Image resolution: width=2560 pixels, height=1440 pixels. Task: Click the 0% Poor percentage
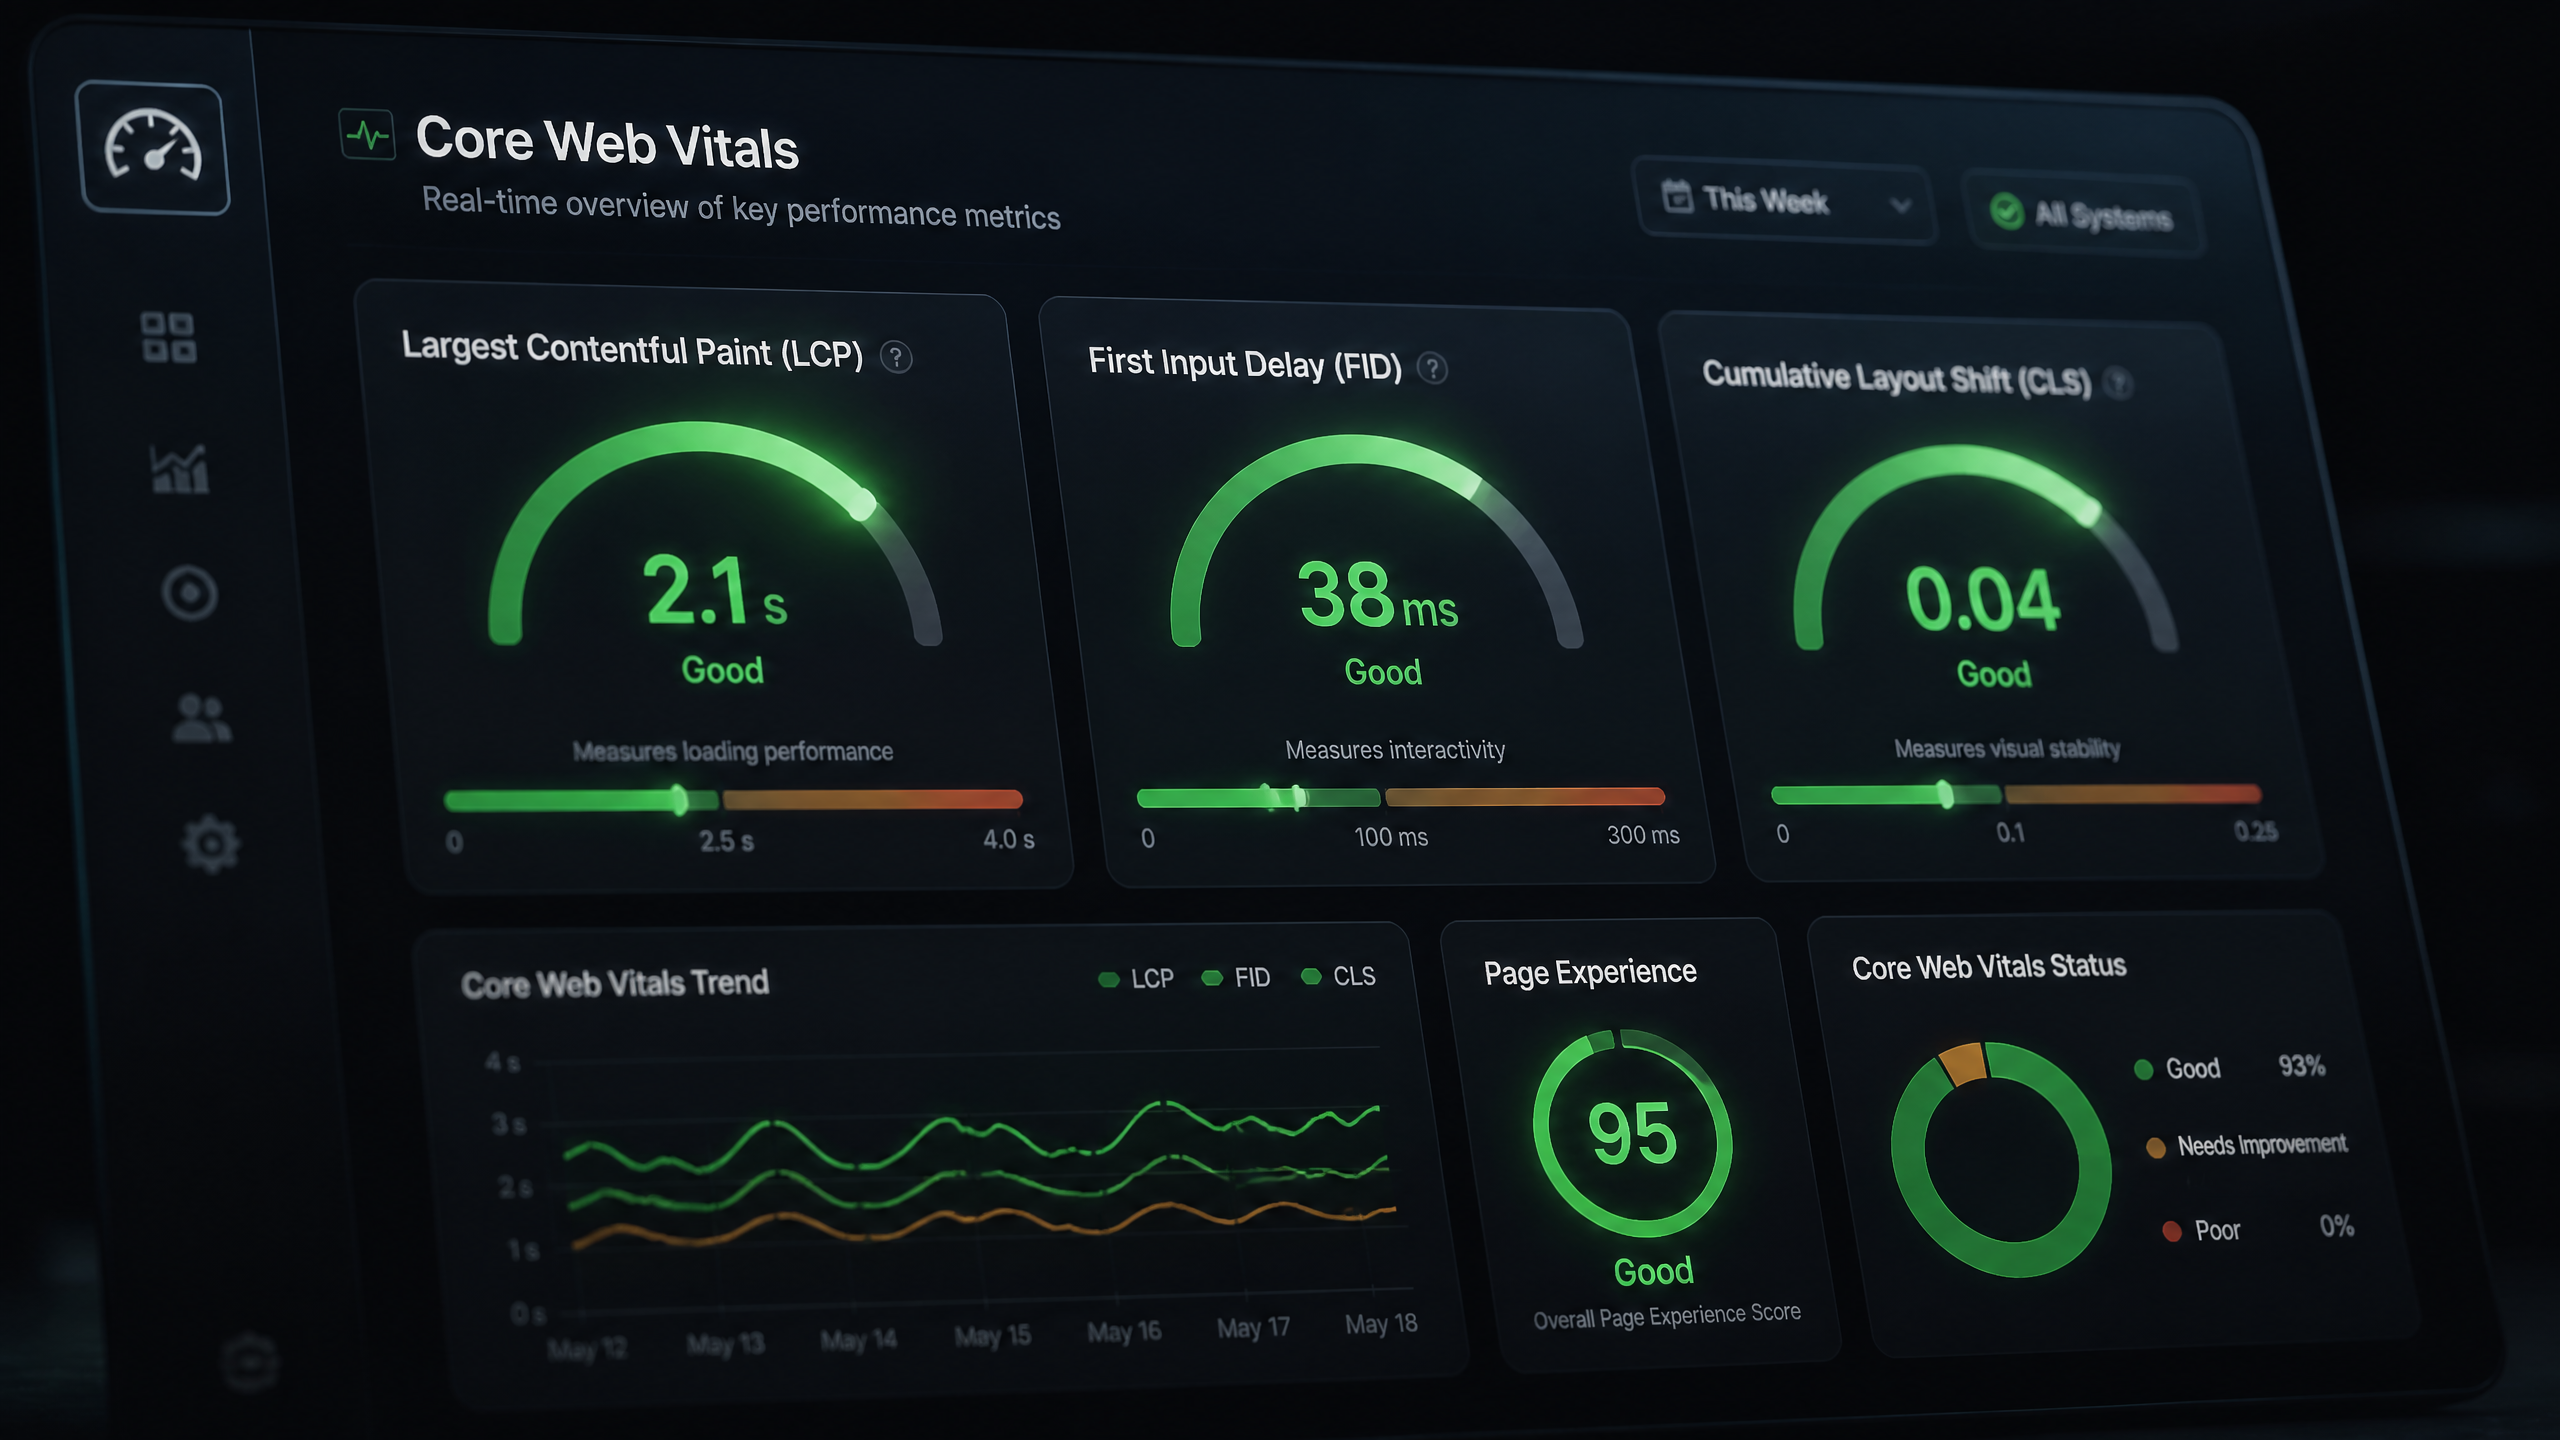pos(2336,1226)
